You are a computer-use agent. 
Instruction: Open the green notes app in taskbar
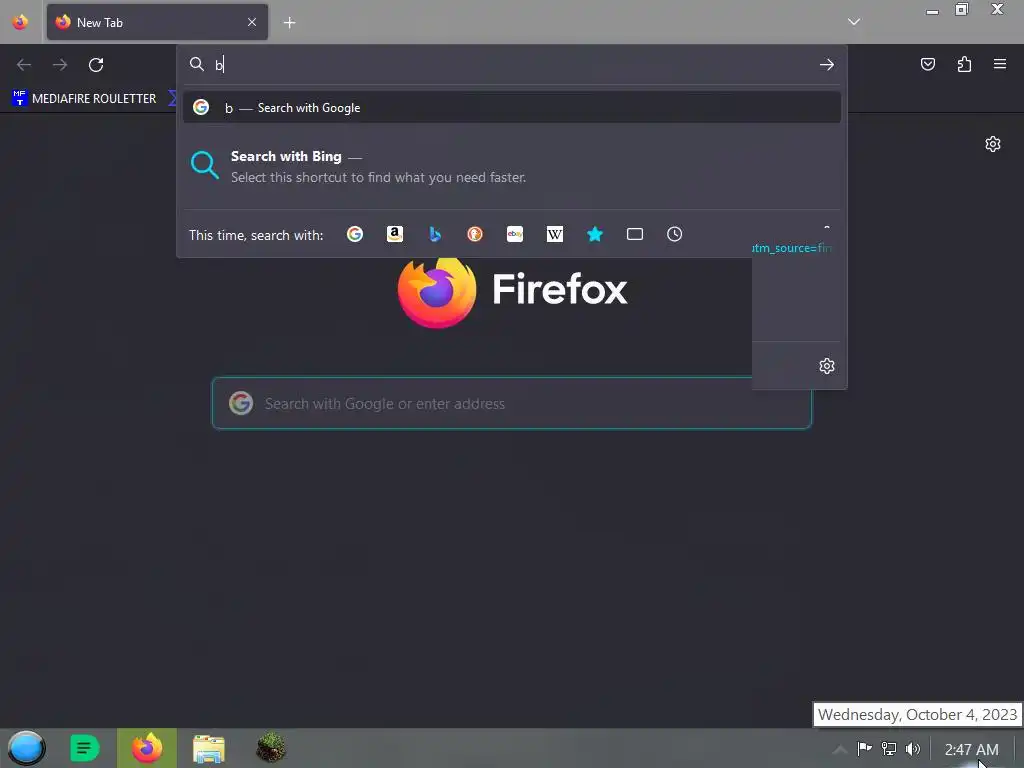(x=84, y=748)
